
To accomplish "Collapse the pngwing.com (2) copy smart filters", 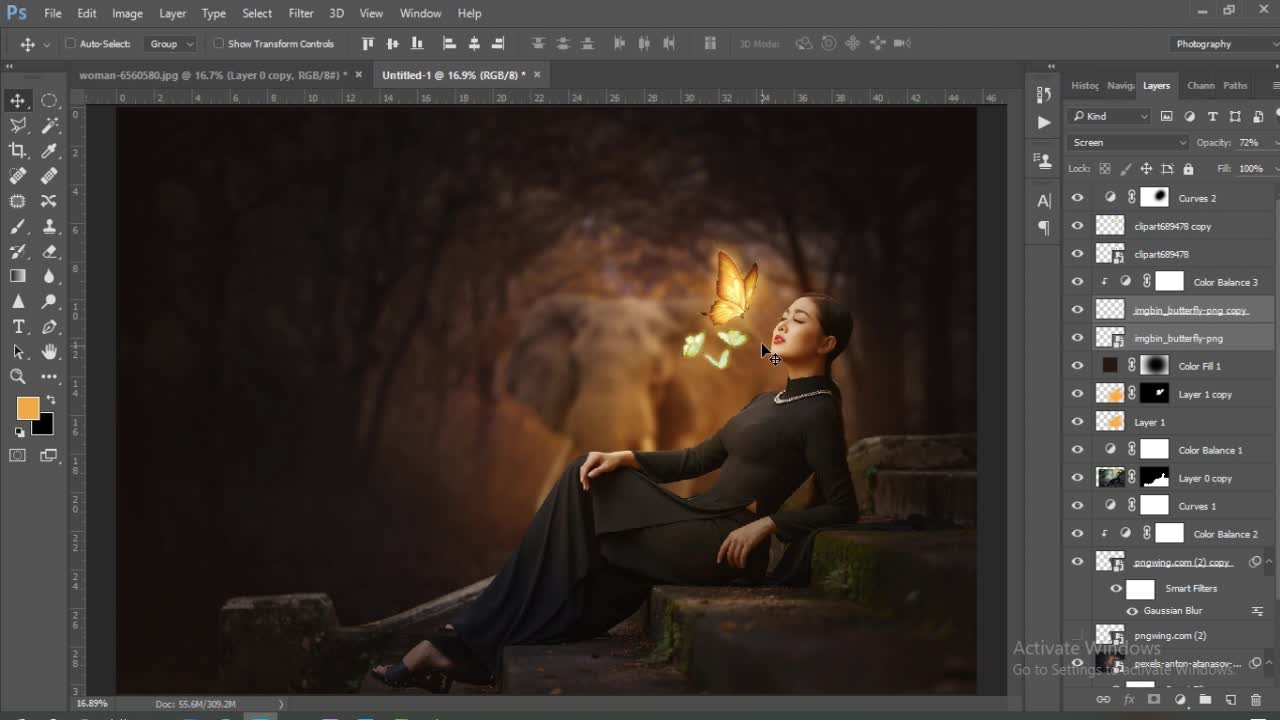I will click(1270, 562).
